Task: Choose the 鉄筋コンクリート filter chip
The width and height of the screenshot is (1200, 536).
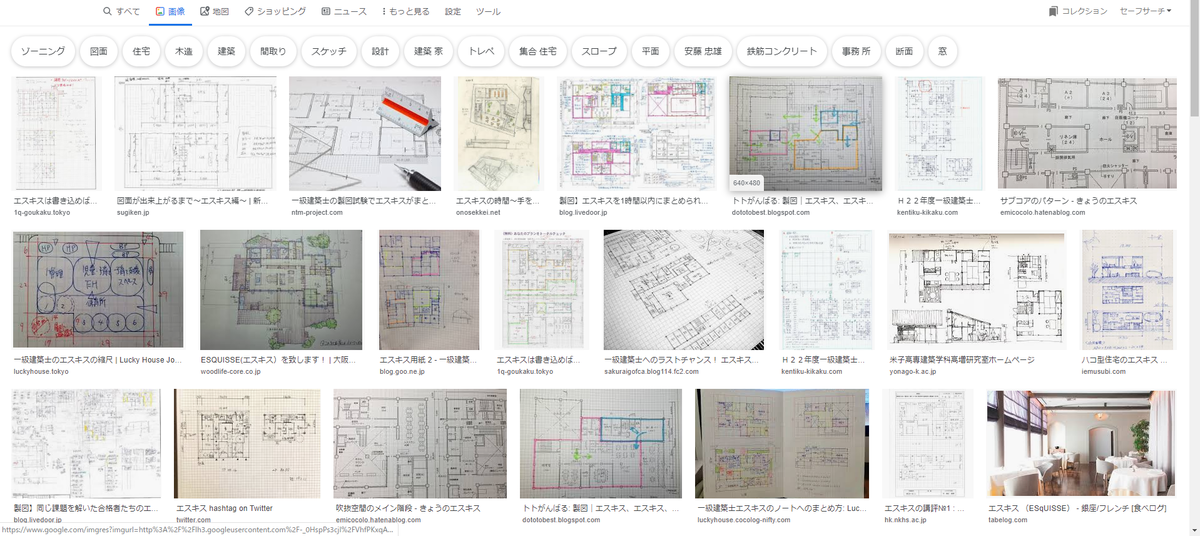Action: coord(782,51)
